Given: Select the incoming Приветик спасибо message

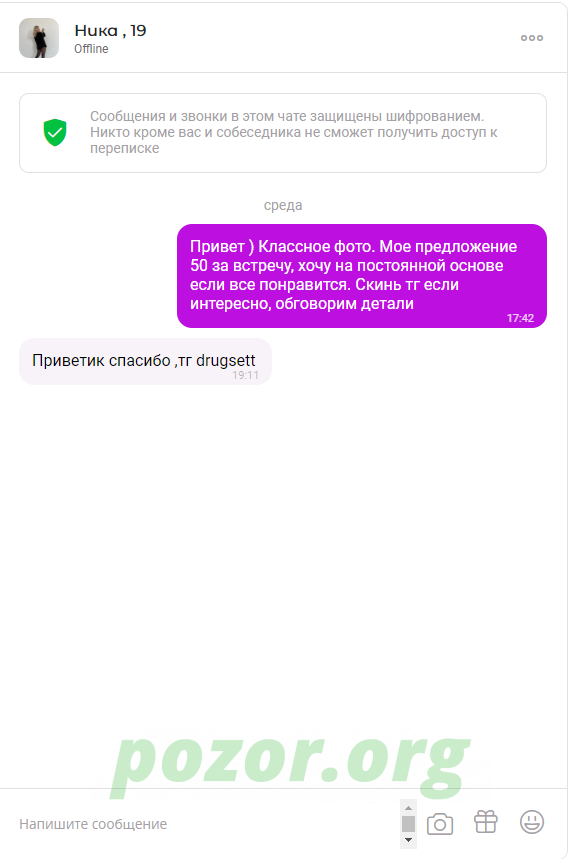Looking at the screenshot, I should pos(145,362).
